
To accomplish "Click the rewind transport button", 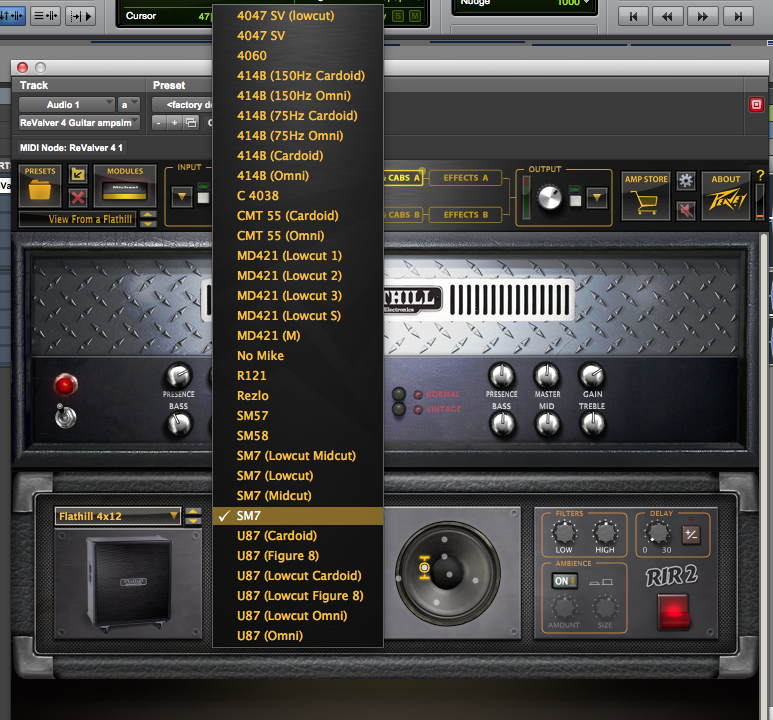I will 668,17.
